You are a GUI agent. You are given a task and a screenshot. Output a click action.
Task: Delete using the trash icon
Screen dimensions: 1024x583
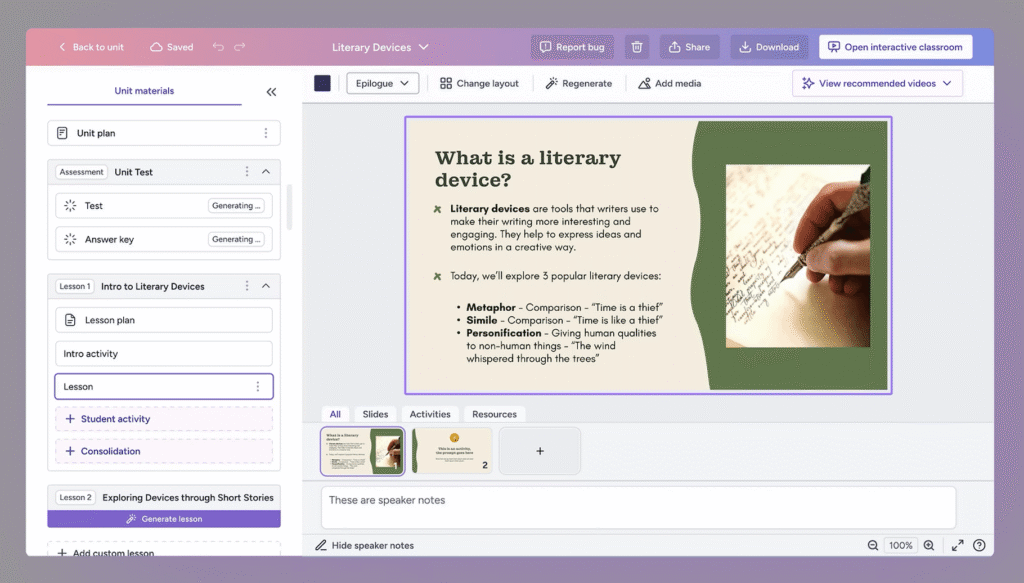point(637,47)
